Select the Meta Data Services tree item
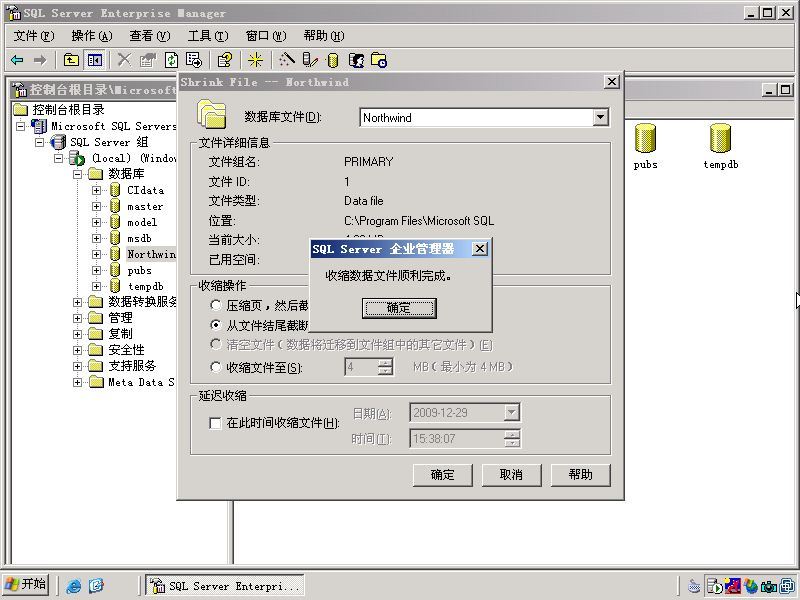This screenshot has height=600, width=800. click(x=141, y=382)
